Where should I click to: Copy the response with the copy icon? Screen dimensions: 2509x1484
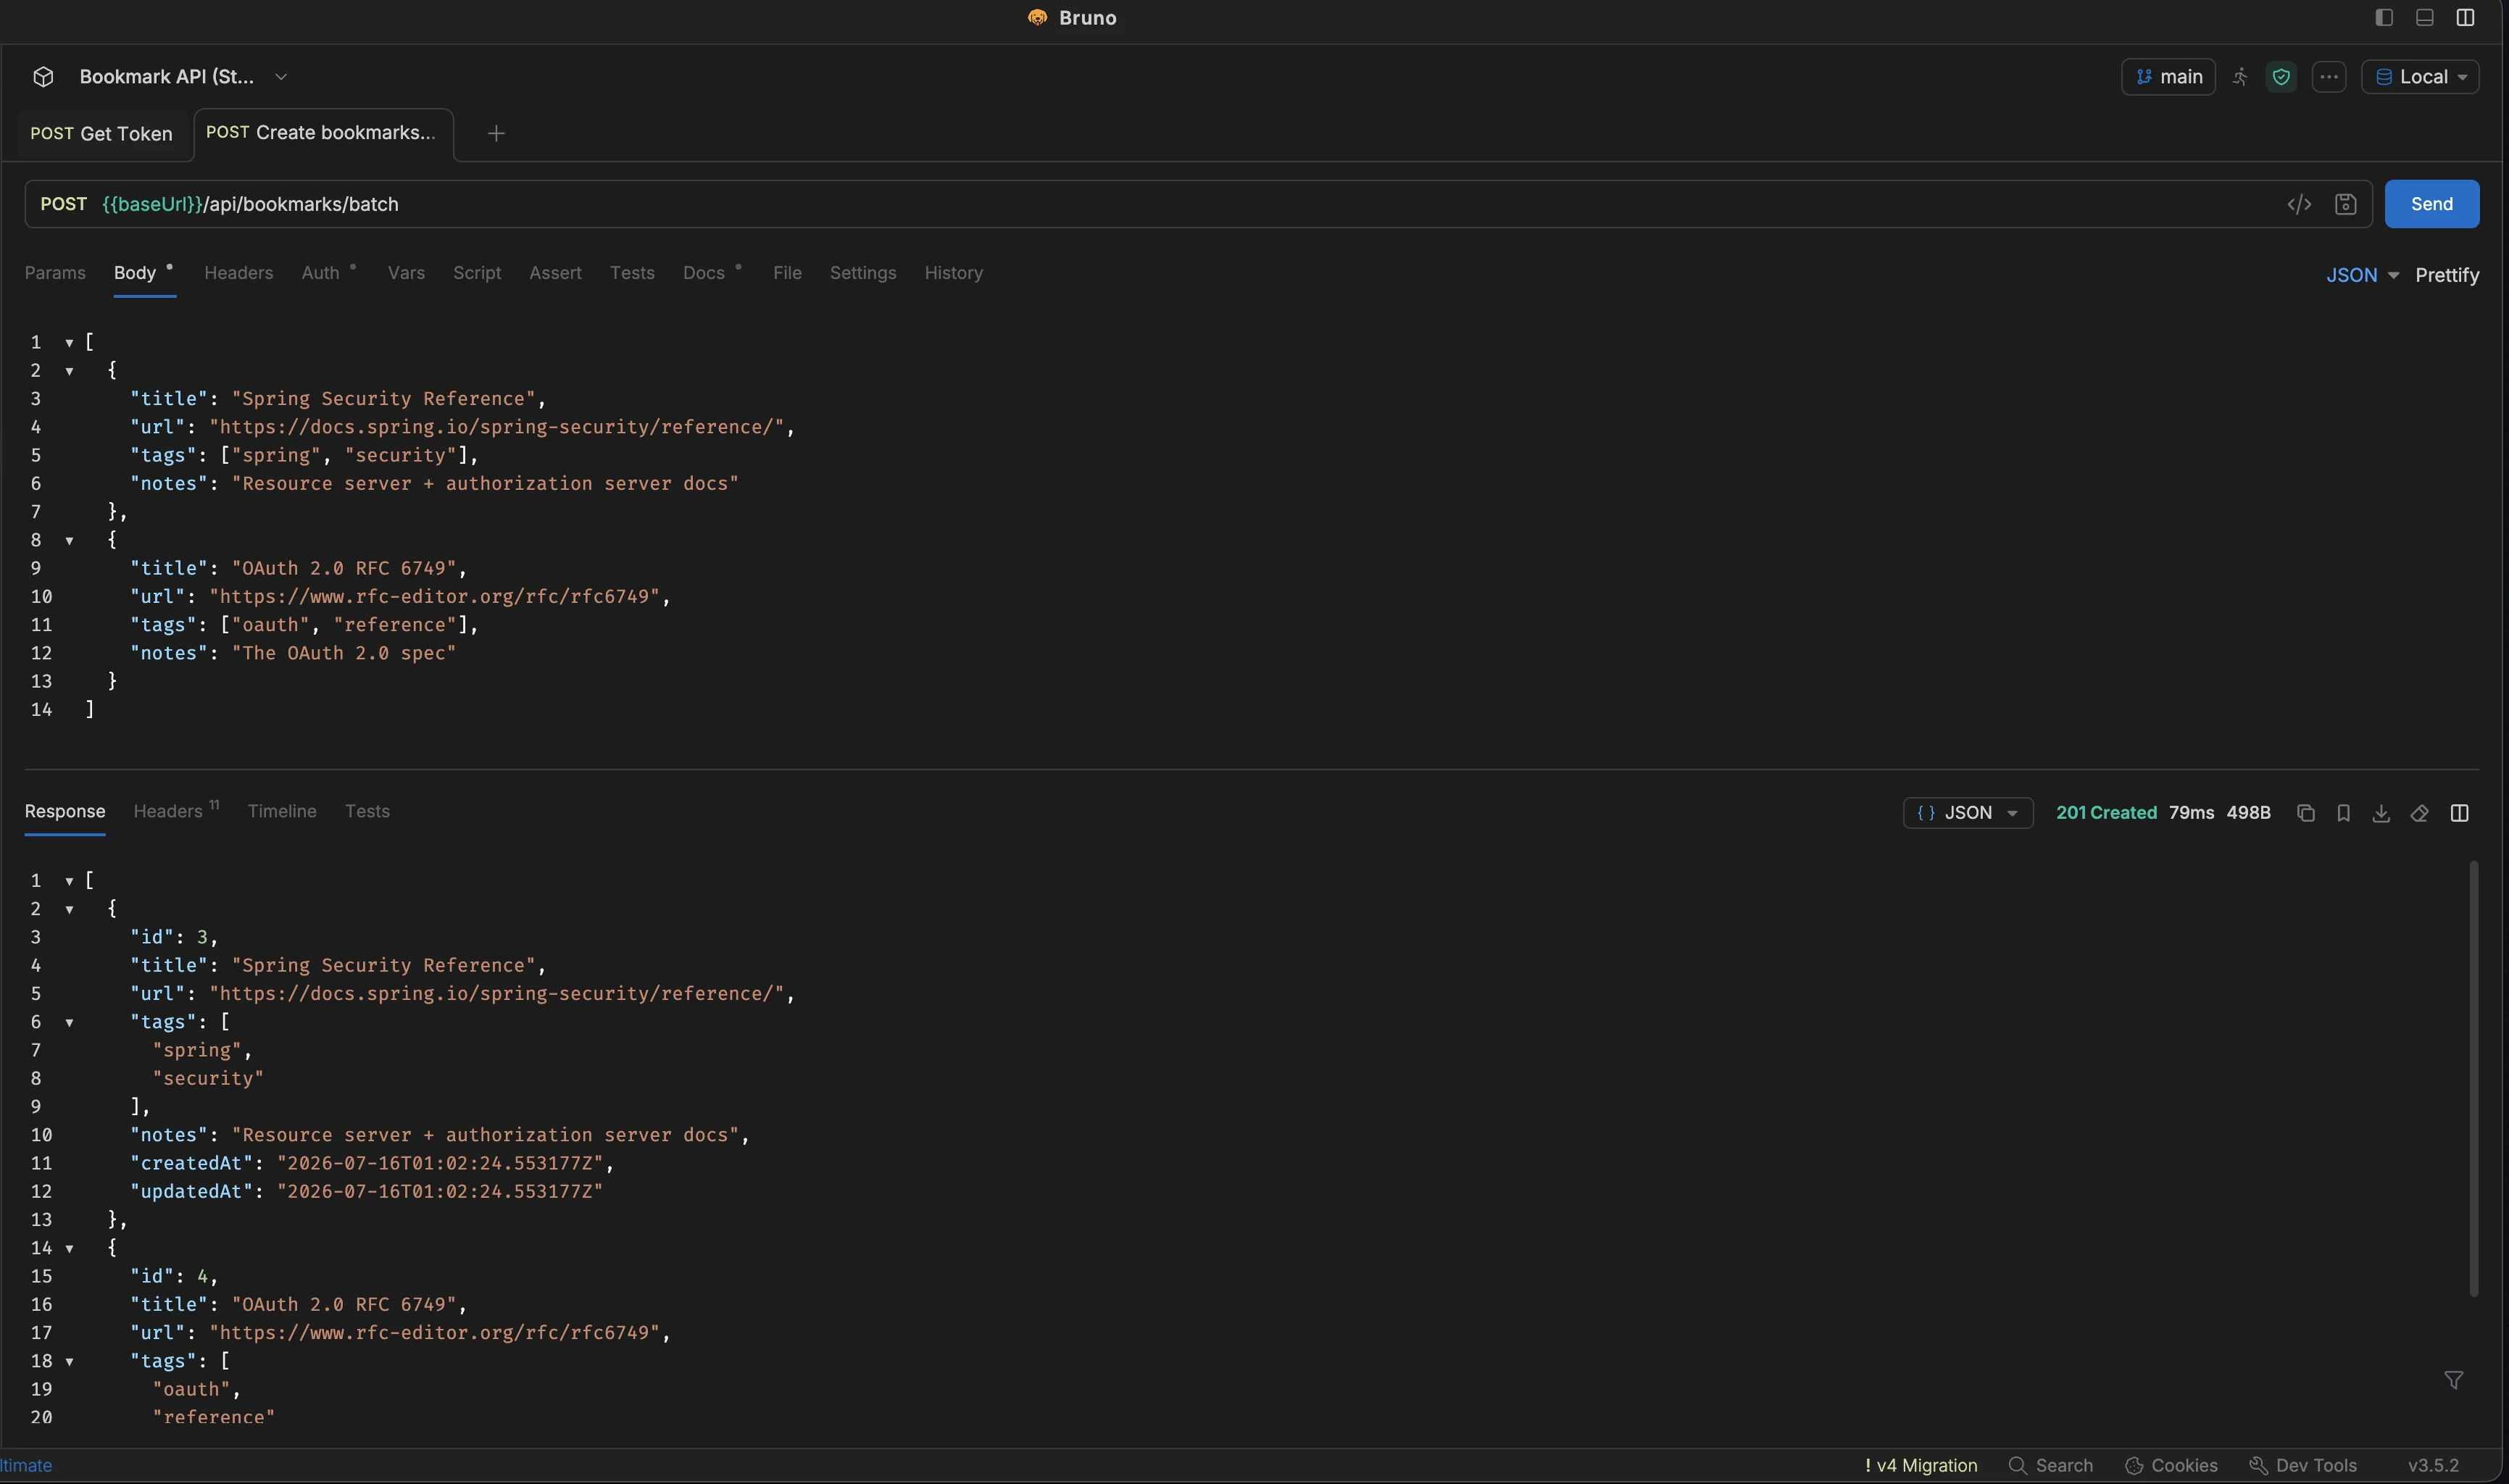pos(2305,813)
